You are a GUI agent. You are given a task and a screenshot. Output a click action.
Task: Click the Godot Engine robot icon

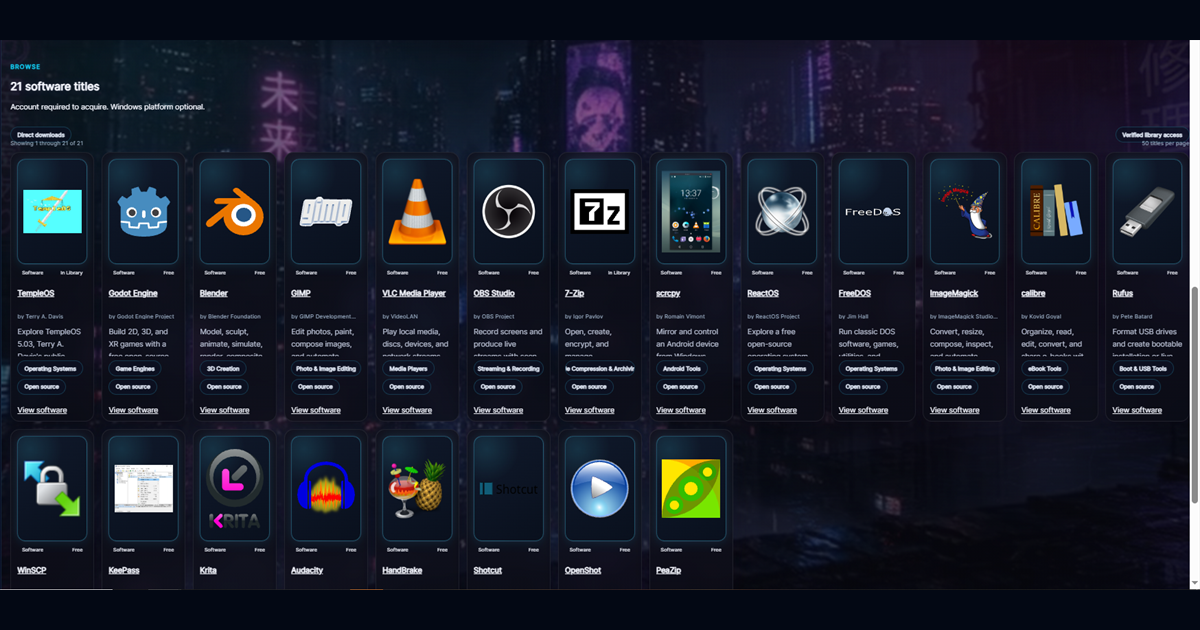point(143,211)
